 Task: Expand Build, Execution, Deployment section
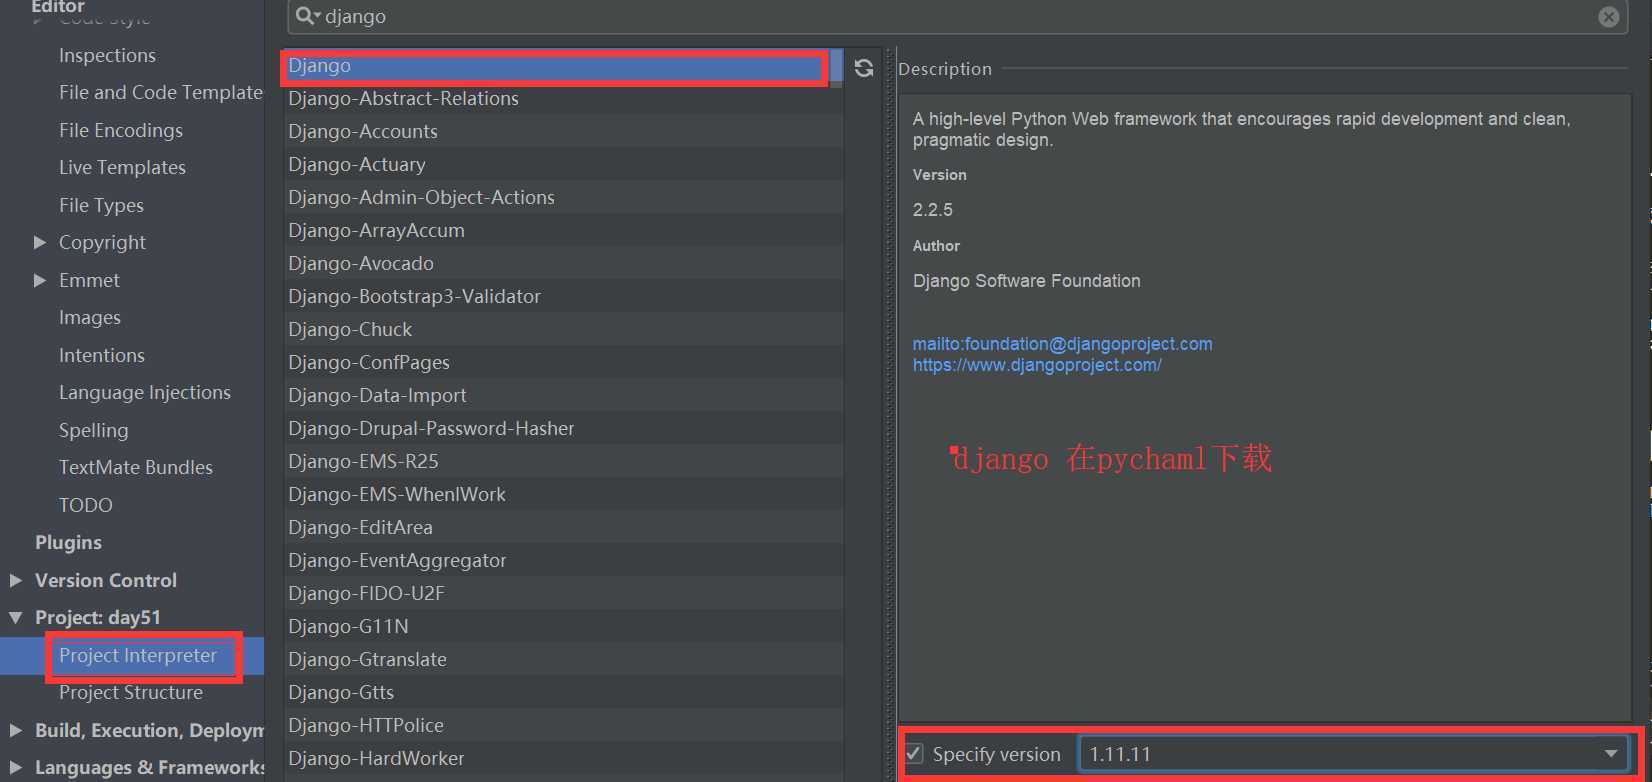[16, 730]
